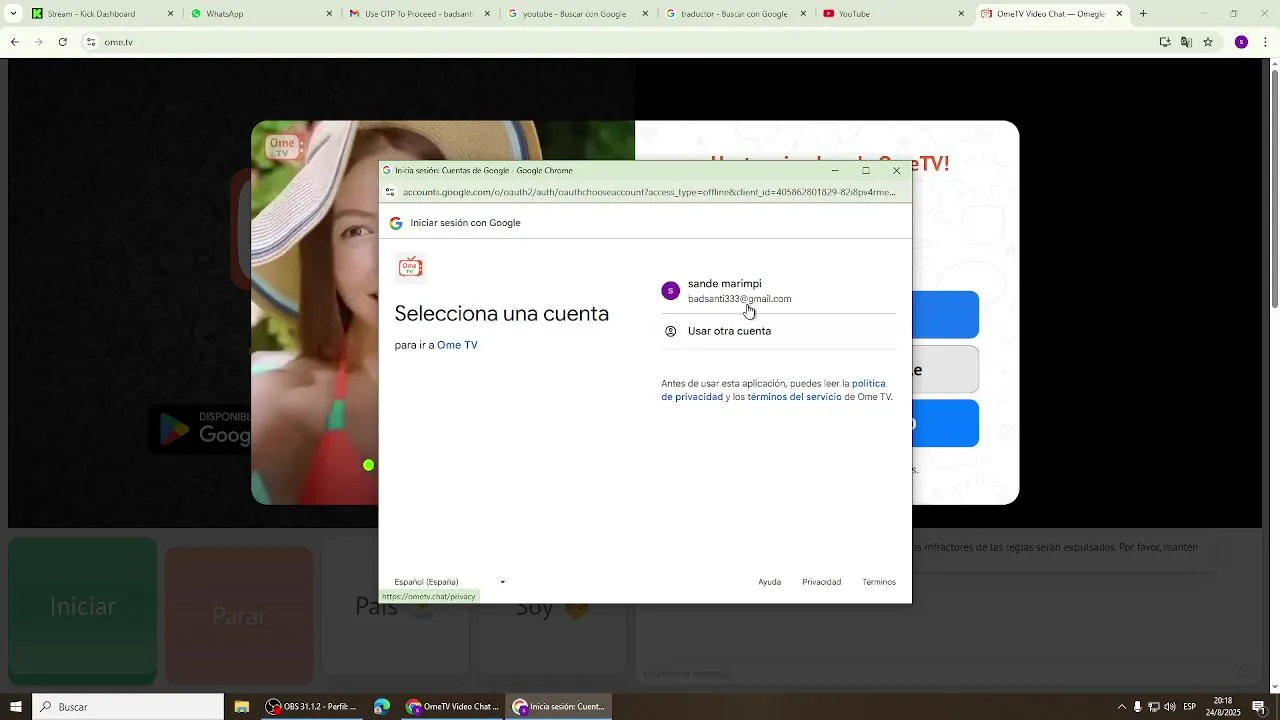Click the Buscar taskbar search box

pos(128,707)
